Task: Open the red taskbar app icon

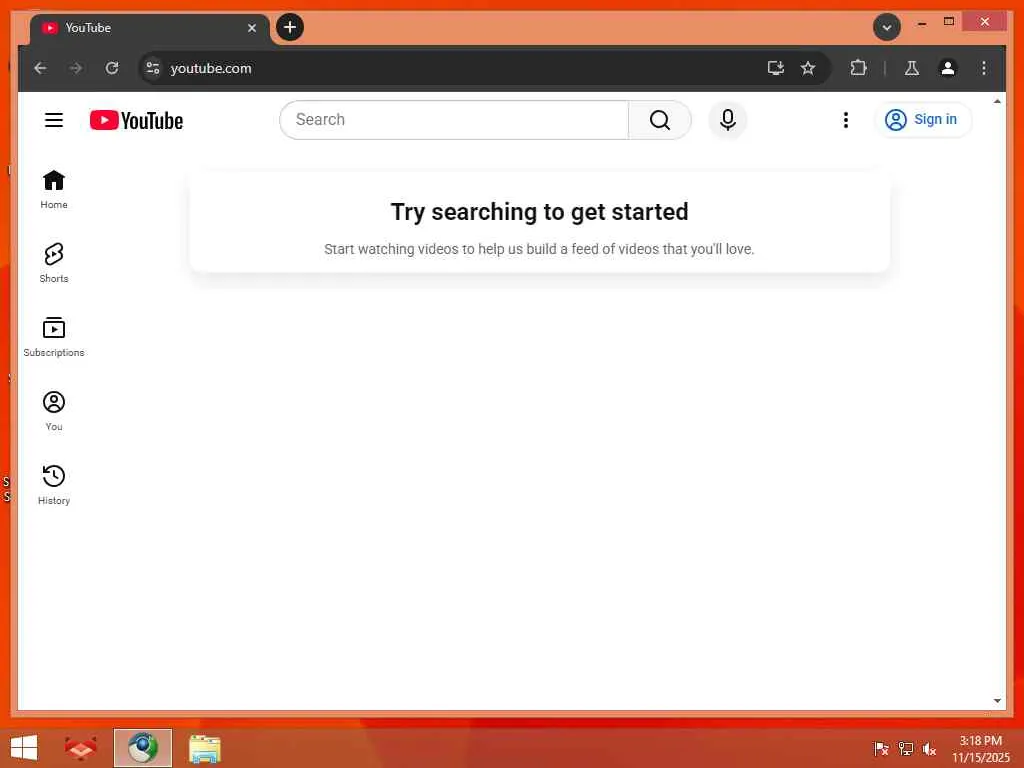Action: click(81, 748)
